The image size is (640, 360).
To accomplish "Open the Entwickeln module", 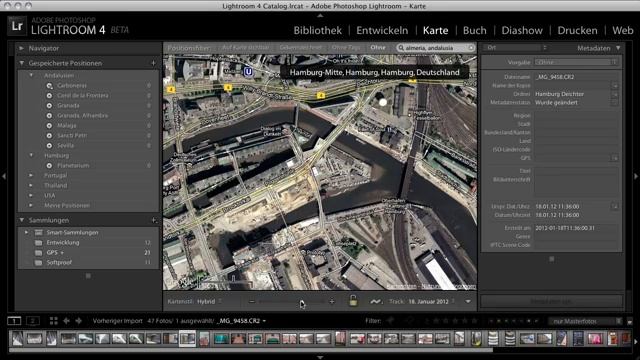I will [x=382, y=31].
